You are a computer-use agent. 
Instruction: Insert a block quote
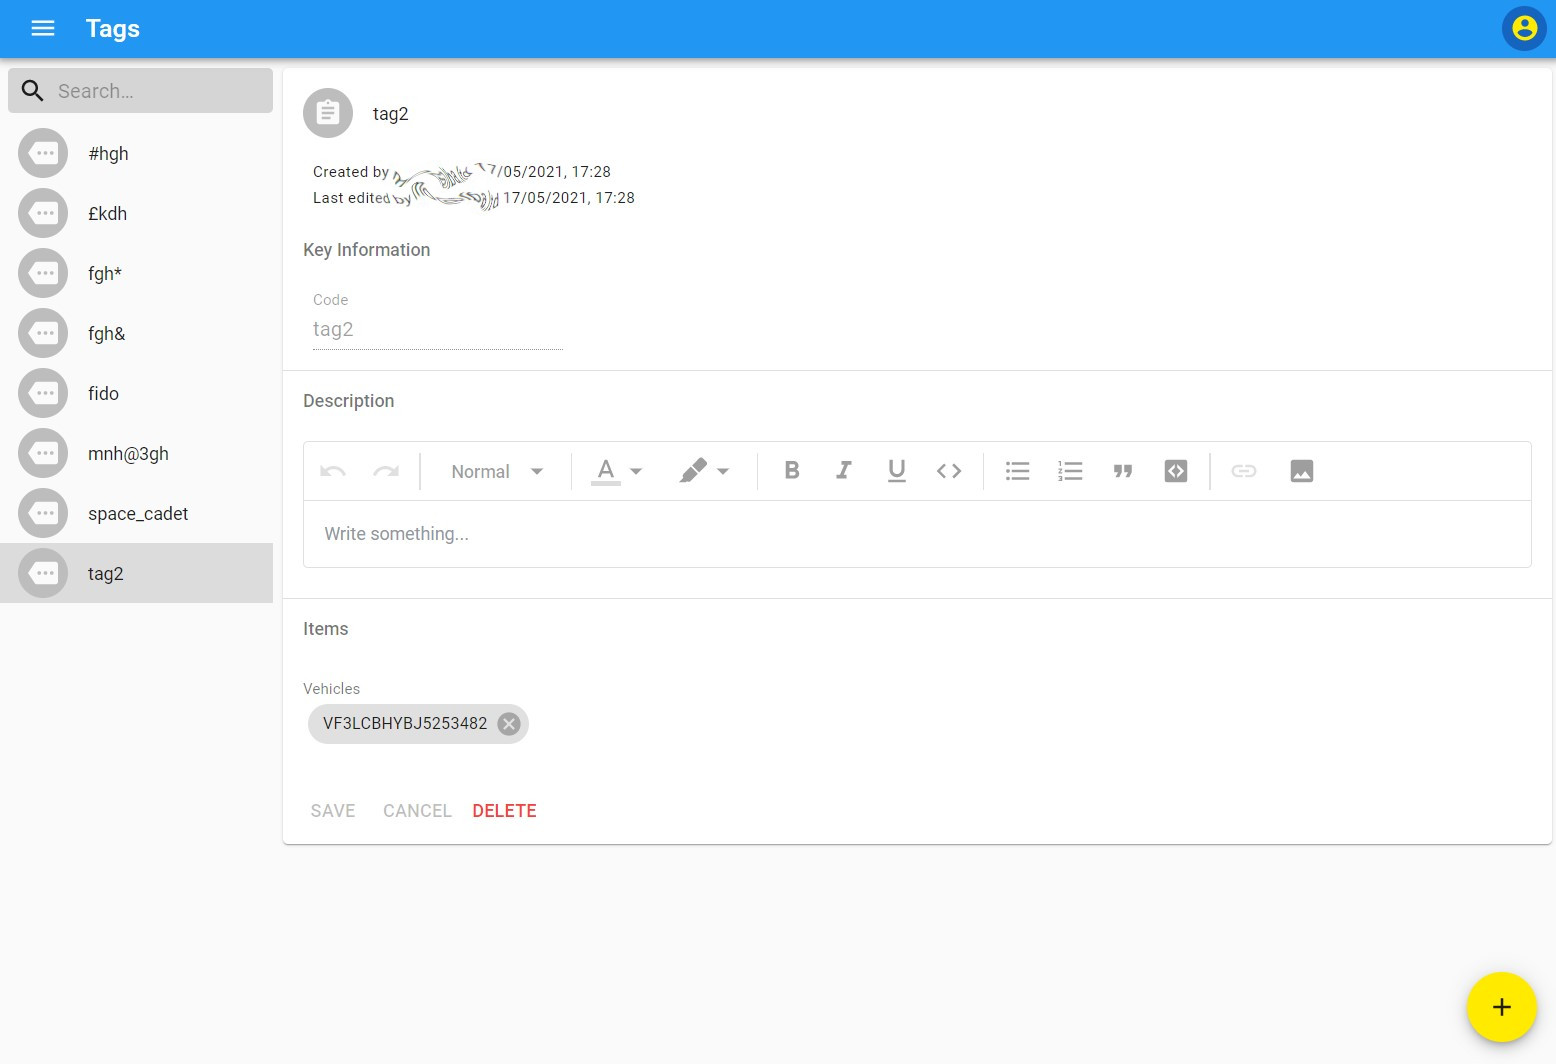coord(1123,471)
